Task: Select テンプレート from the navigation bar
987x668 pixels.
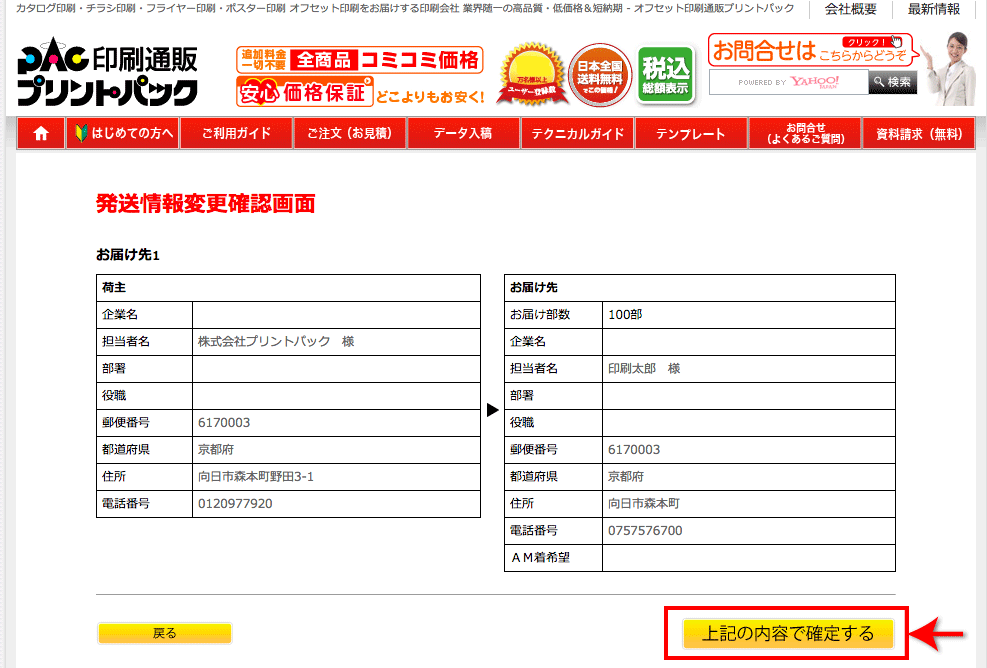Action: (x=691, y=132)
